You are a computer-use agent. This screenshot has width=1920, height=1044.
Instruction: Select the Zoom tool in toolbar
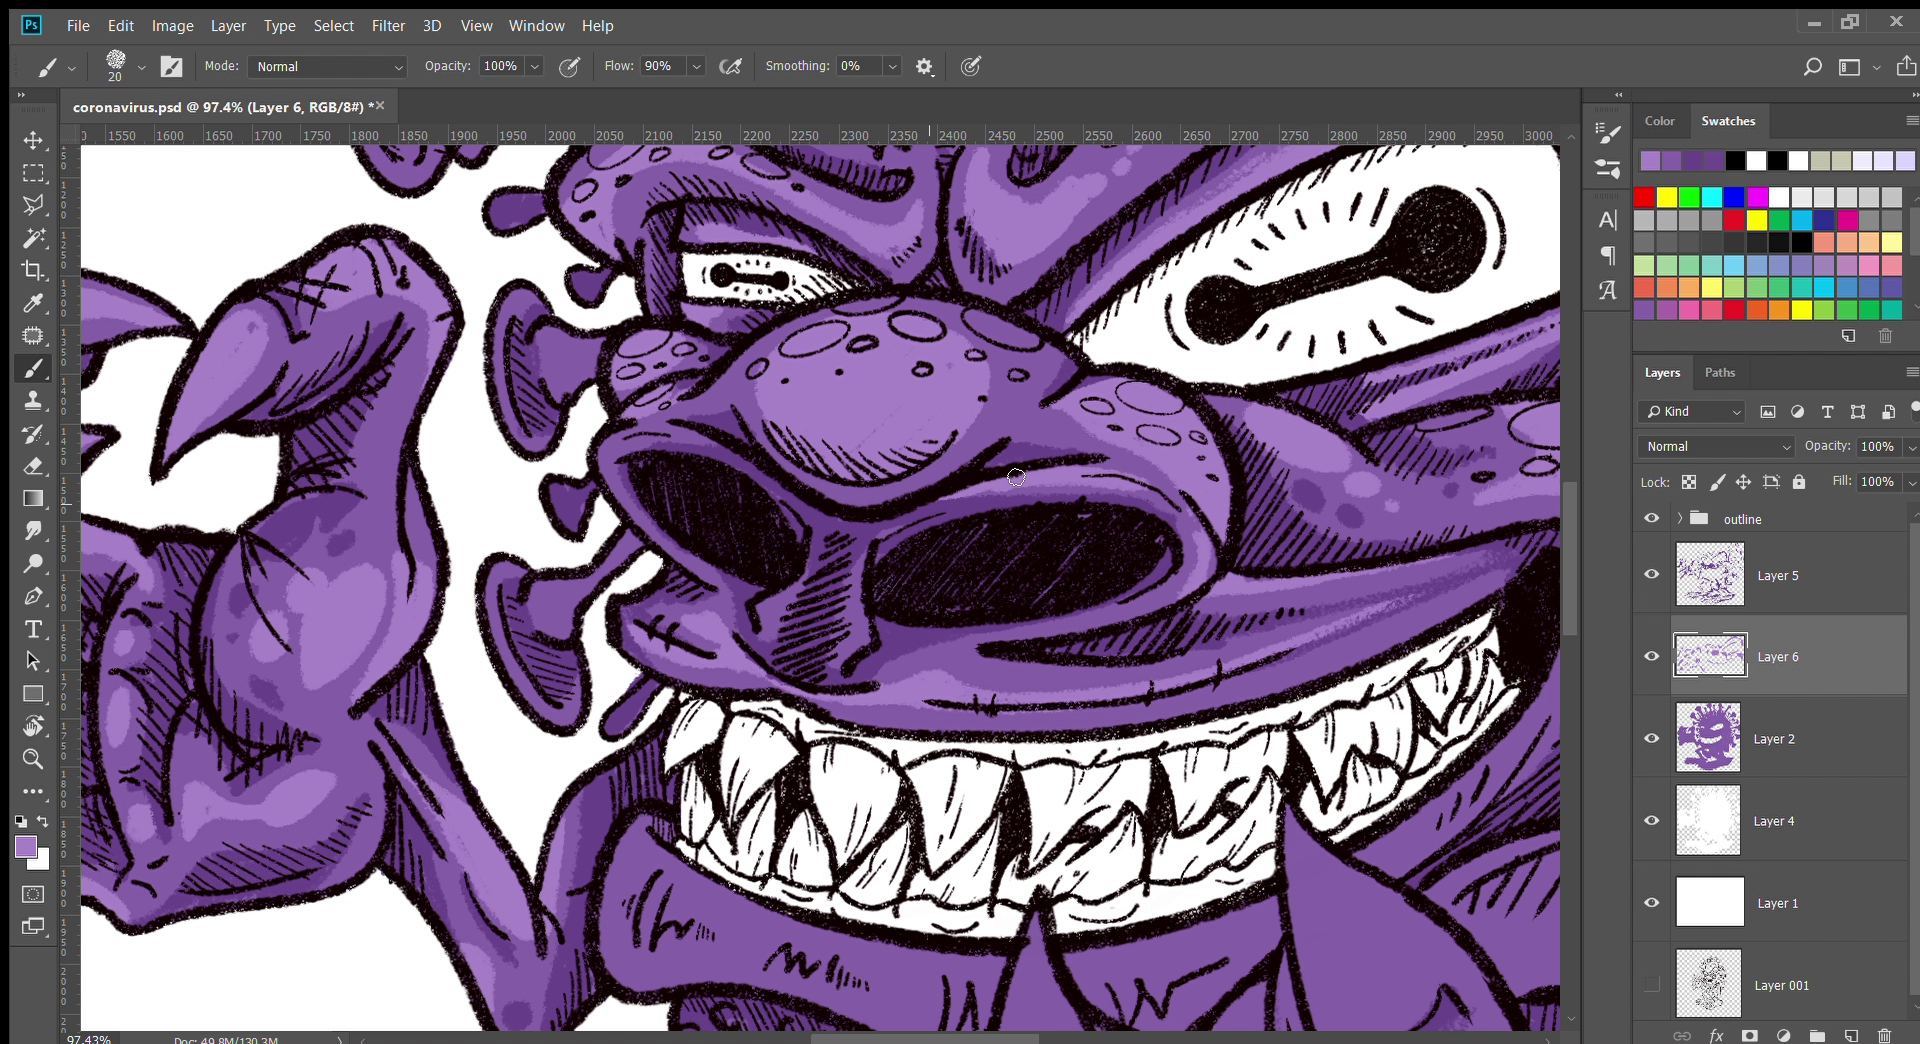[33, 759]
